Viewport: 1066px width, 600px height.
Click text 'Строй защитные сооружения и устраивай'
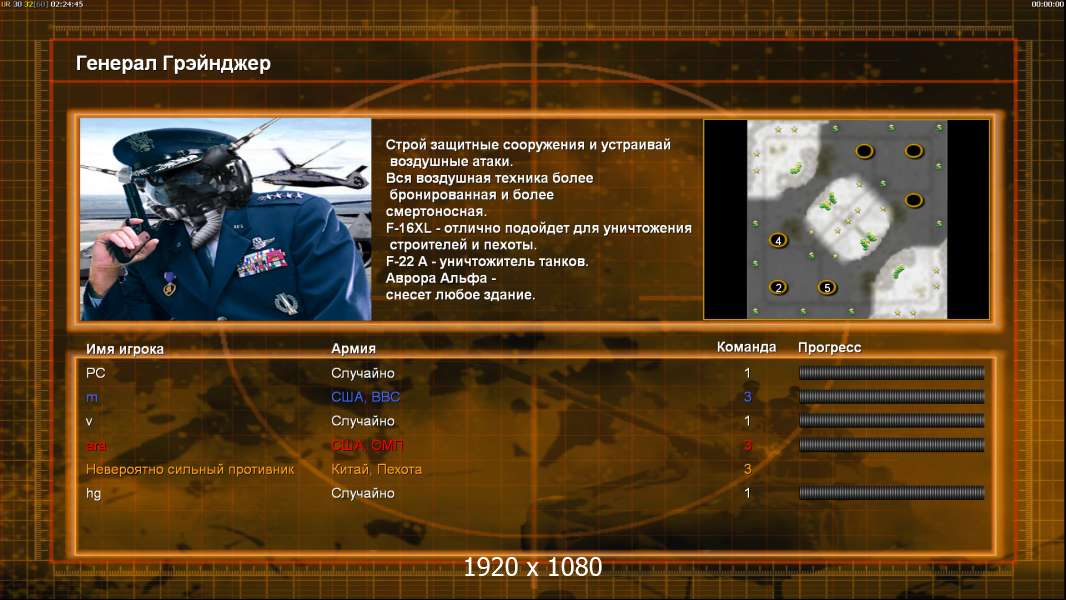(x=528, y=145)
